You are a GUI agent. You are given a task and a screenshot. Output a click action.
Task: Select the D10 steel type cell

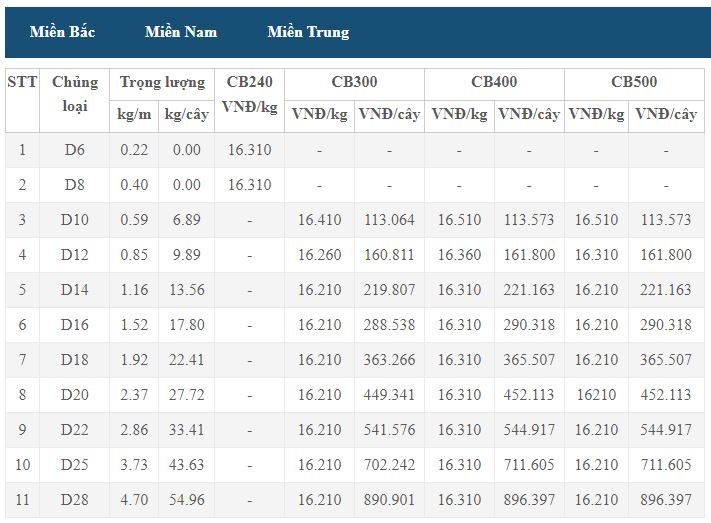[74, 220]
